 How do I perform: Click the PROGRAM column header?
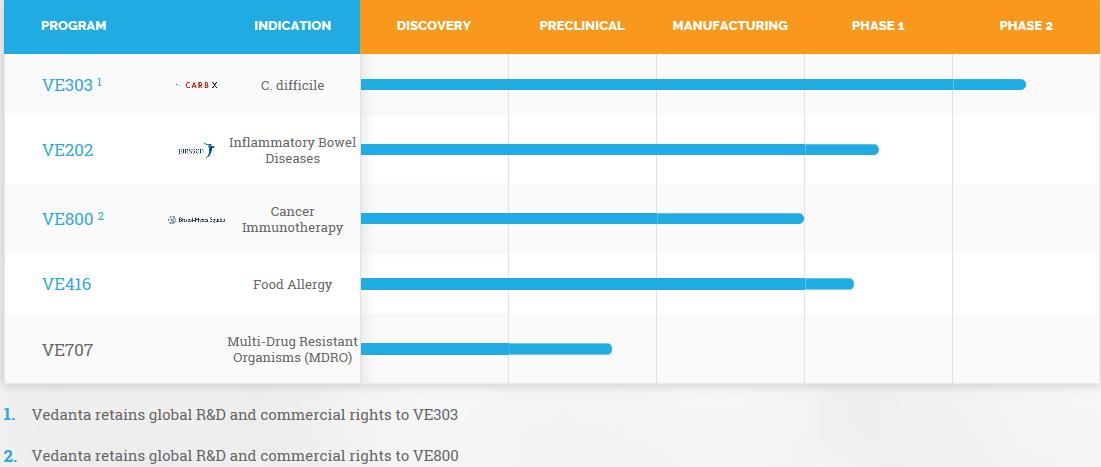coord(73,26)
